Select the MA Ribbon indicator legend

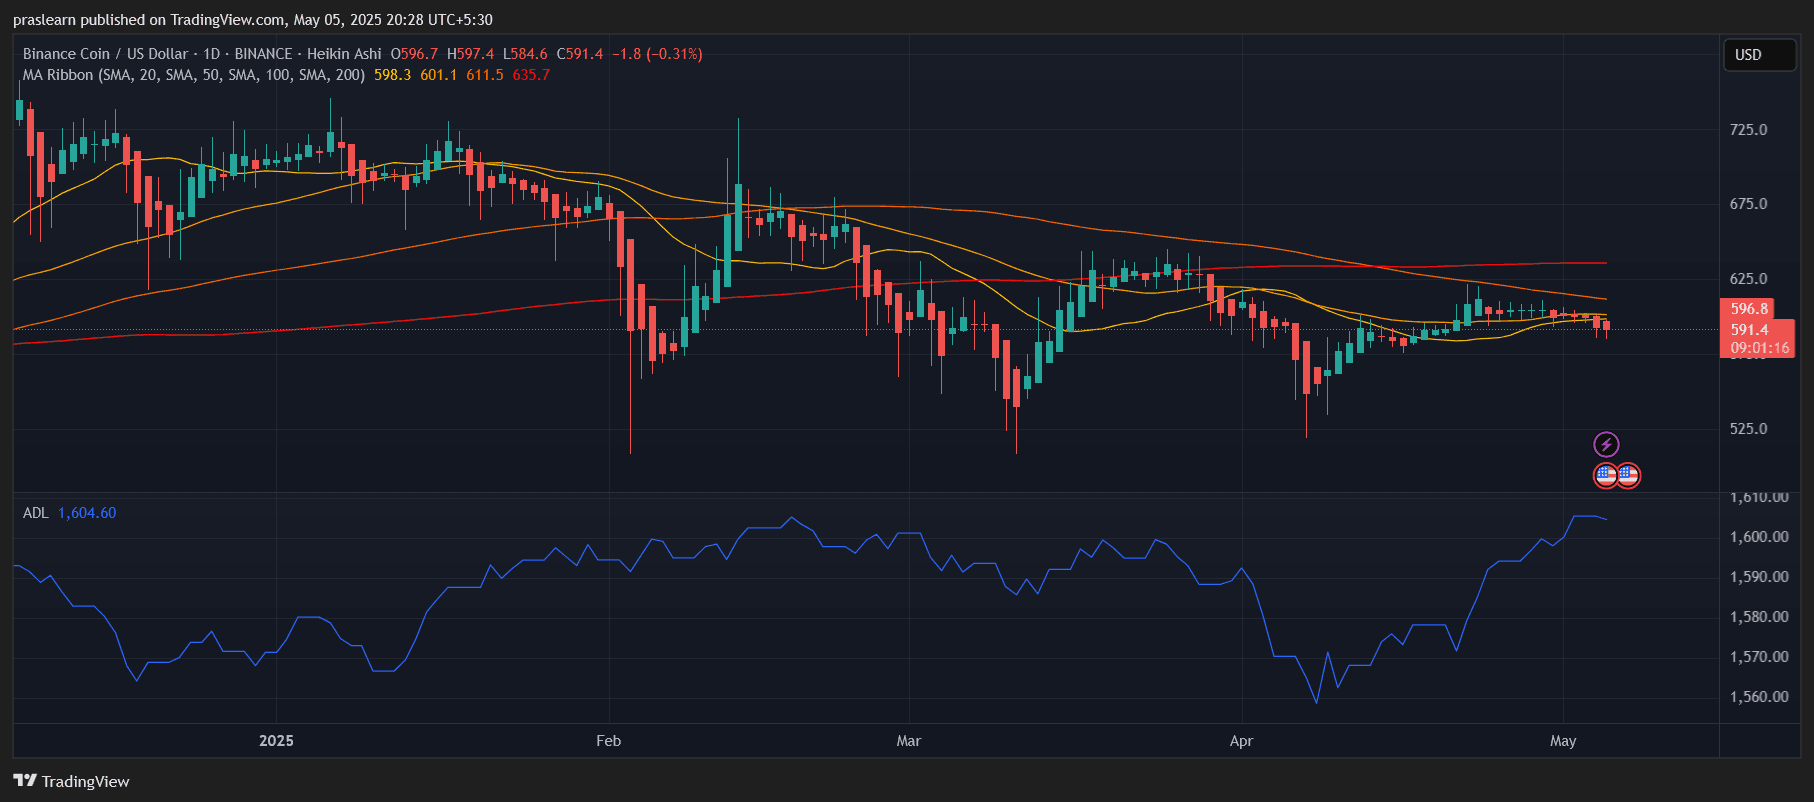(x=193, y=75)
